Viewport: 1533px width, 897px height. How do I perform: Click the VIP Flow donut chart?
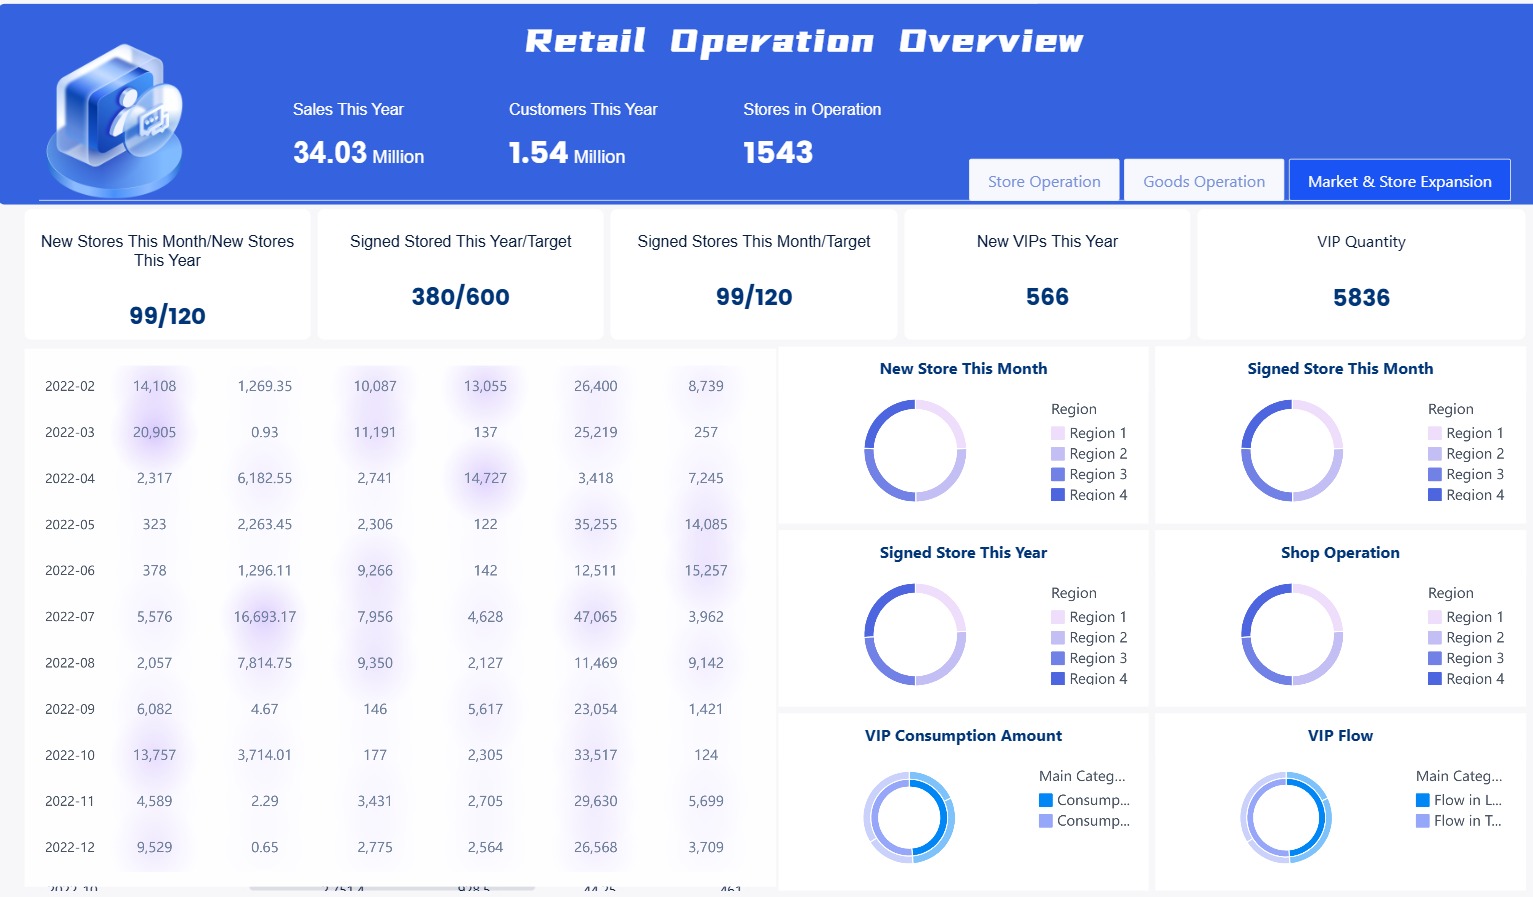click(x=1286, y=817)
